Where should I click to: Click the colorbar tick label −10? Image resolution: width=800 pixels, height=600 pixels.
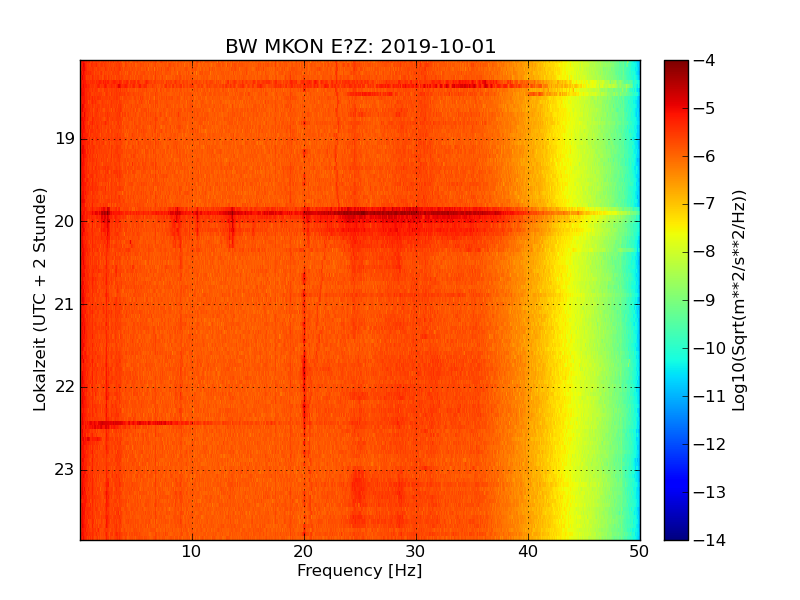710,348
